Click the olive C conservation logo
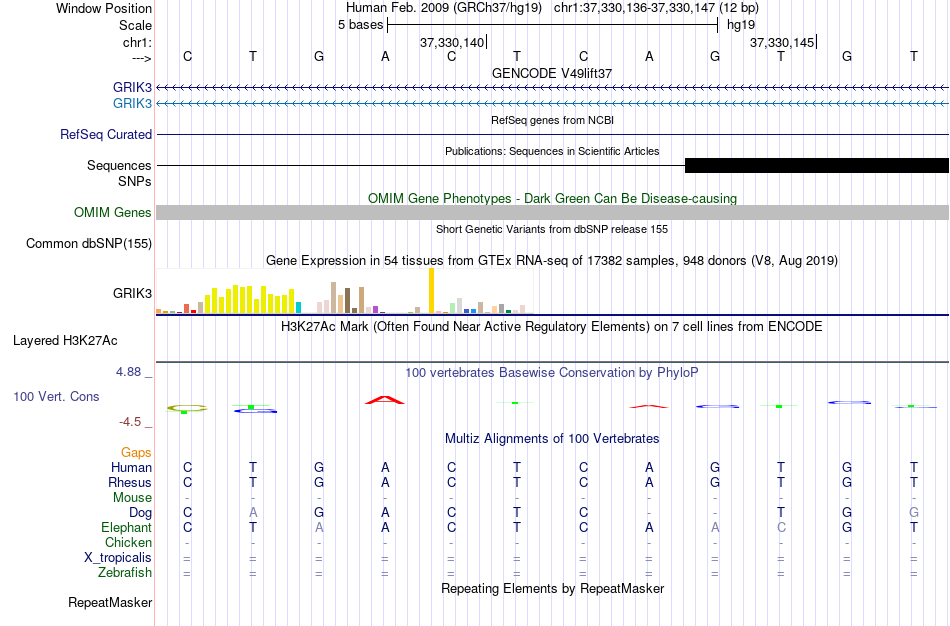The height and width of the screenshot is (626, 950). [187, 408]
